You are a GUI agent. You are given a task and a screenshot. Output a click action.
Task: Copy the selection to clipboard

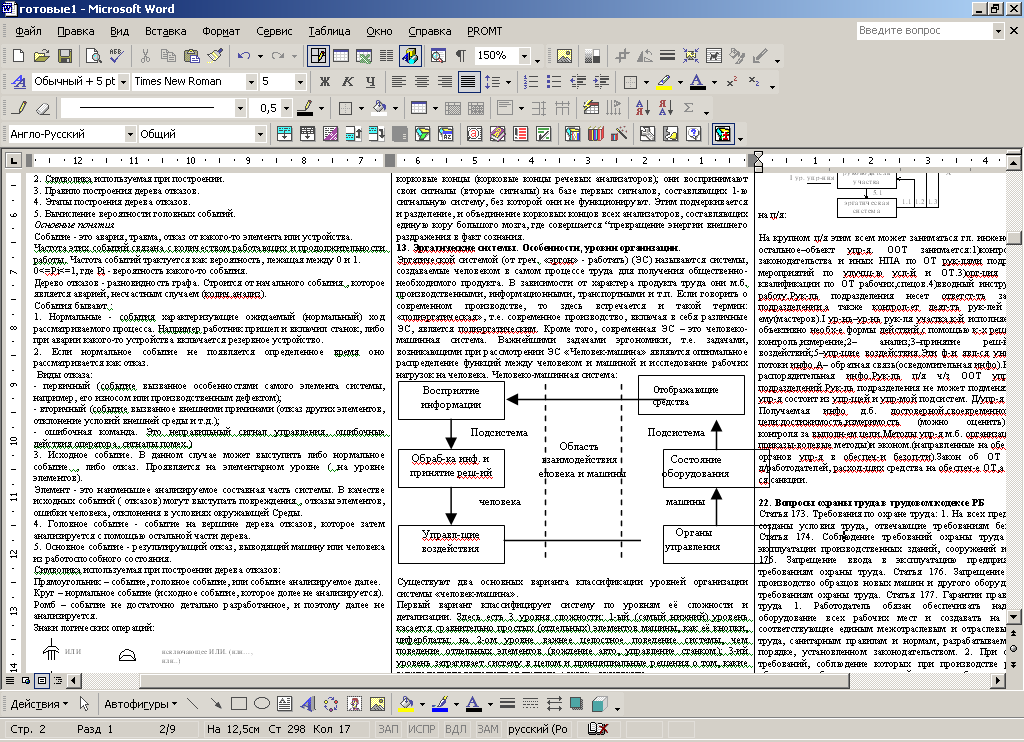coord(168,56)
